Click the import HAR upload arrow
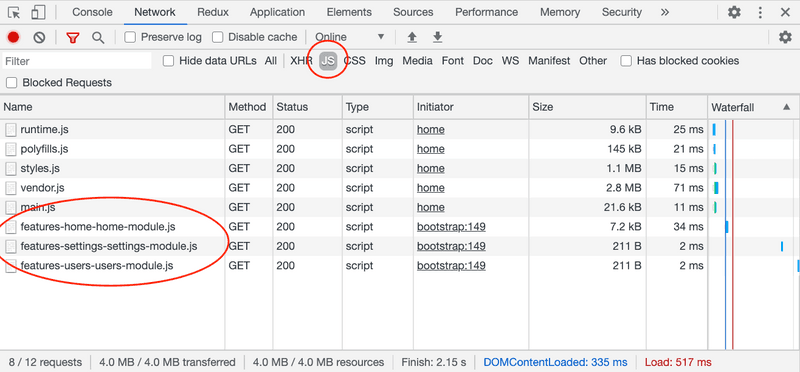Screen dimensions: 800x372 pyautogui.click(x=412, y=37)
